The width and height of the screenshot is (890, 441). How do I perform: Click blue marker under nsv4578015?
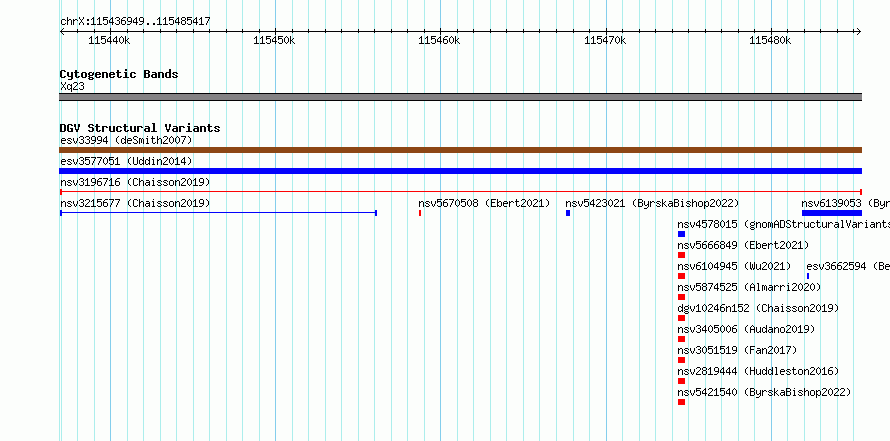tap(681, 234)
